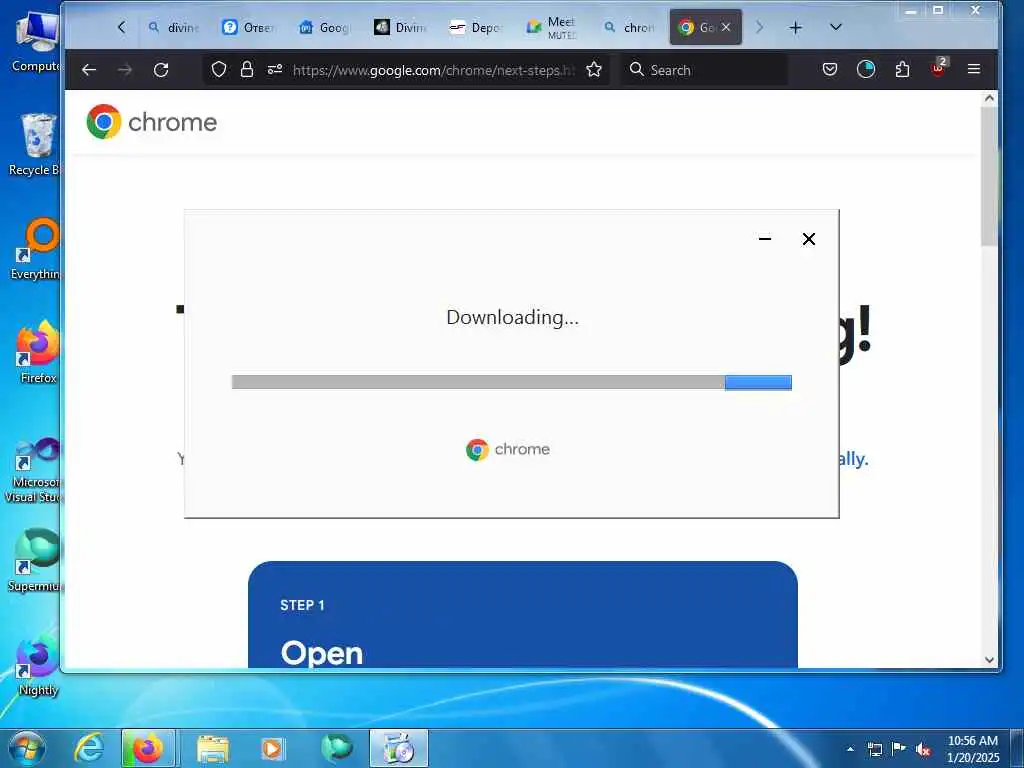
Task: Open the Recycle Bin desktop icon
Action: 37,145
